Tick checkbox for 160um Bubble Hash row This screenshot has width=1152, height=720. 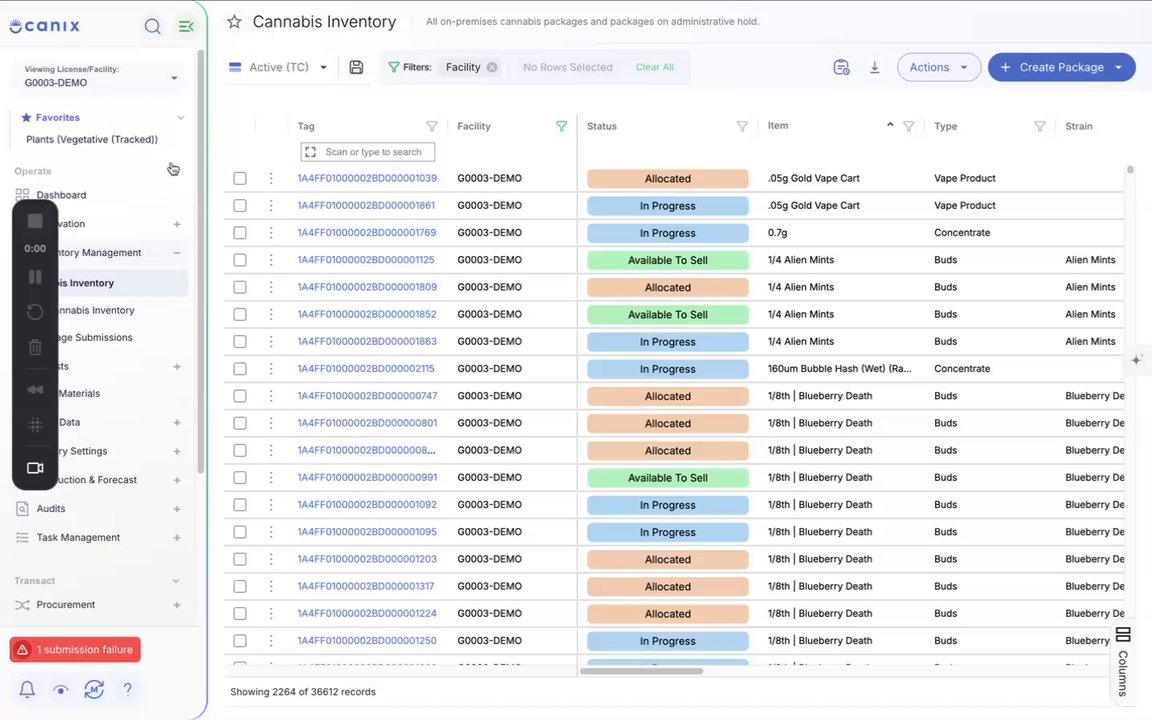click(240, 369)
